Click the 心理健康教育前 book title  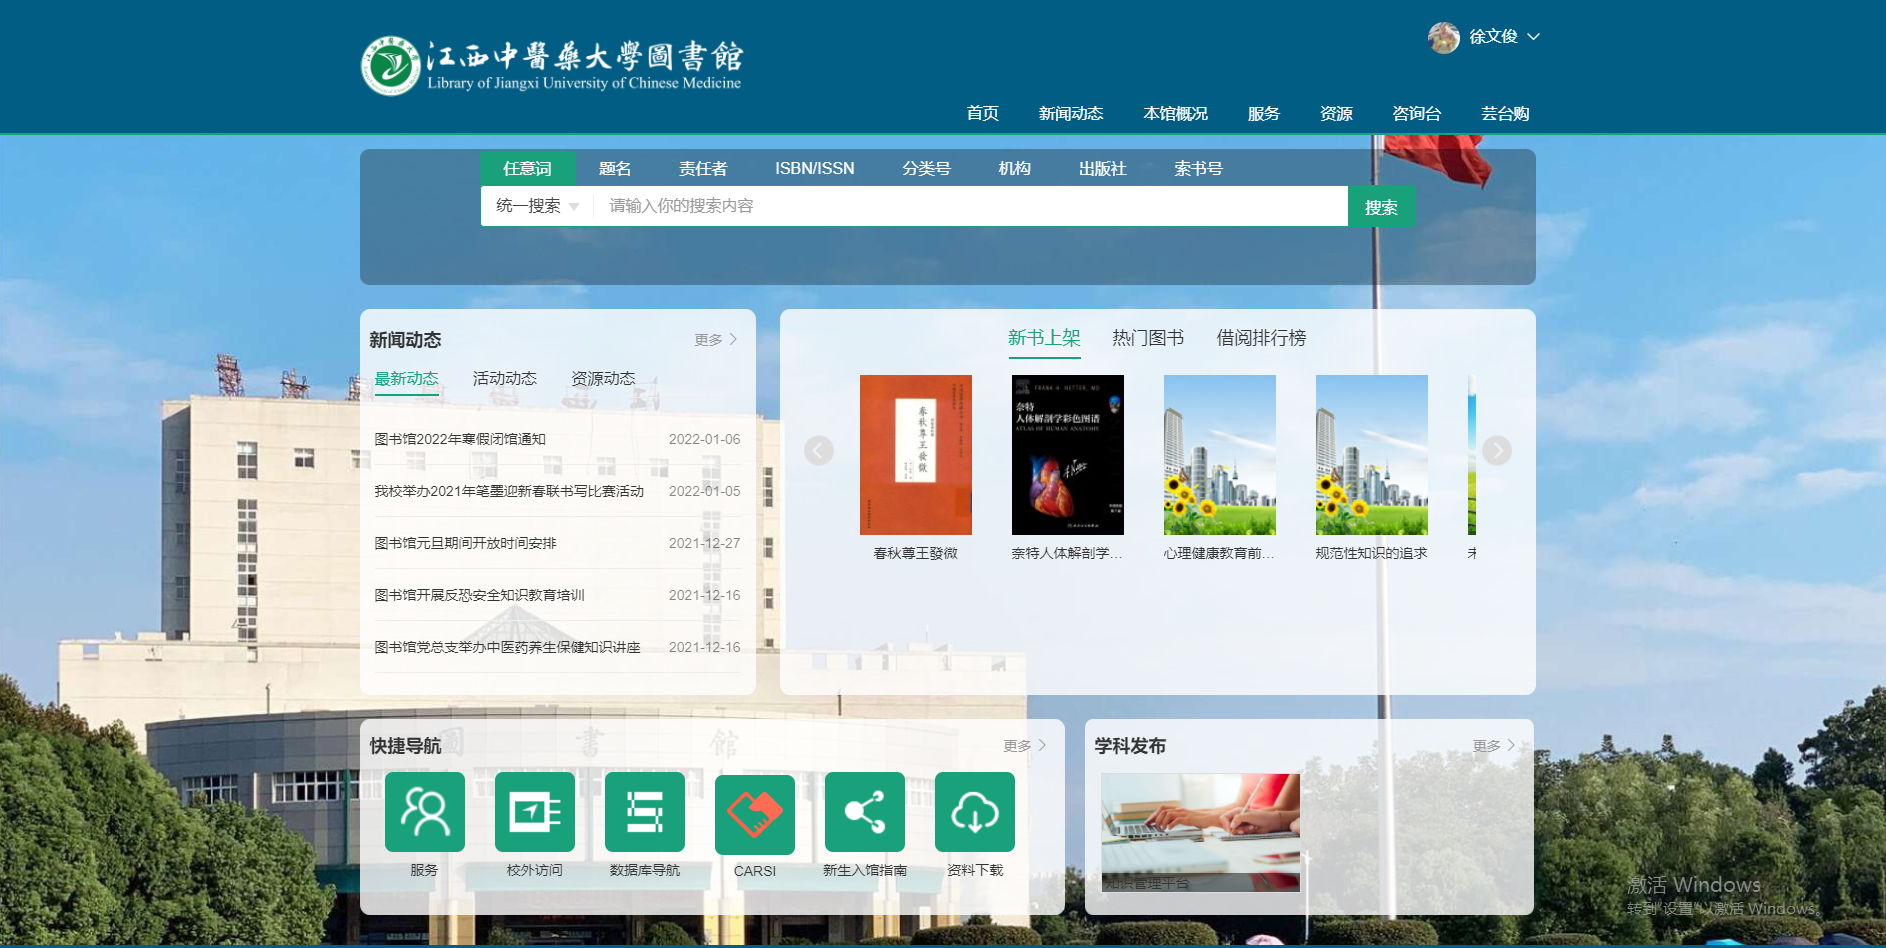pyautogui.click(x=1220, y=553)
